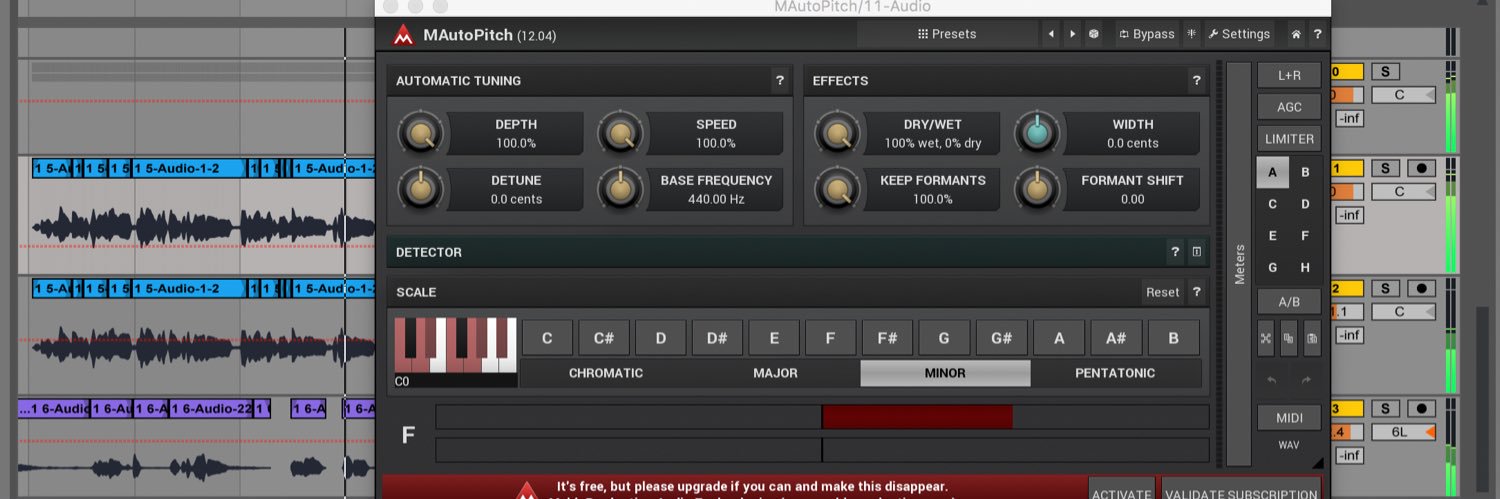Toggle the E note in scale
This screenshot has width=1500, height=499.
774,338
